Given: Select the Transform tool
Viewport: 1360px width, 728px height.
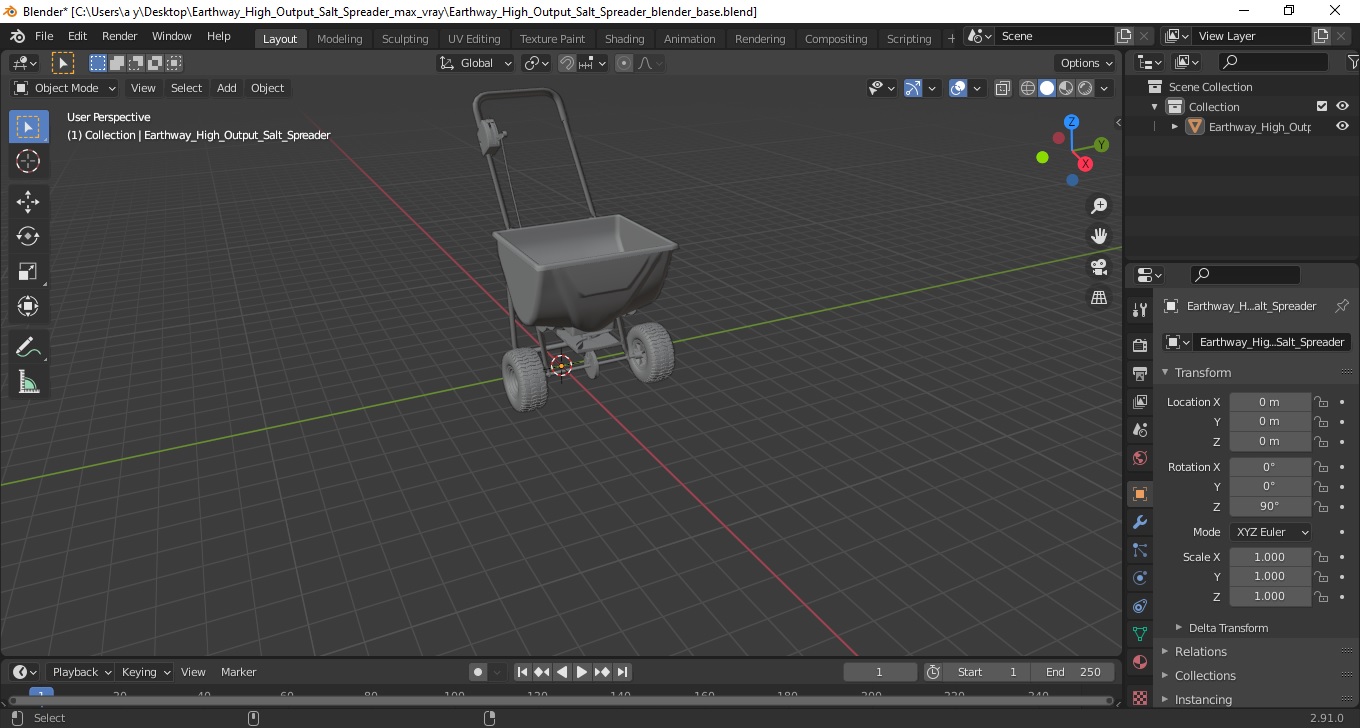Looking at the screenshot, I should point(28,306).
